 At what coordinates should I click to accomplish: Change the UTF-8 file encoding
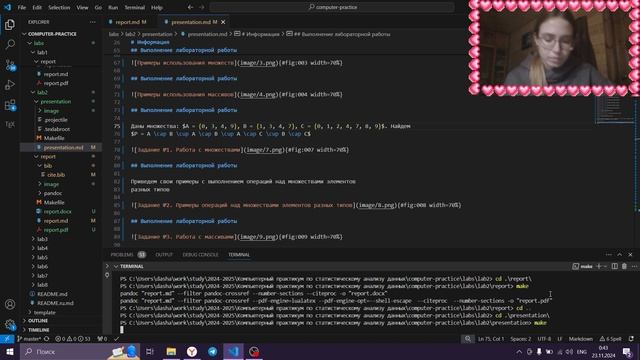544,339
